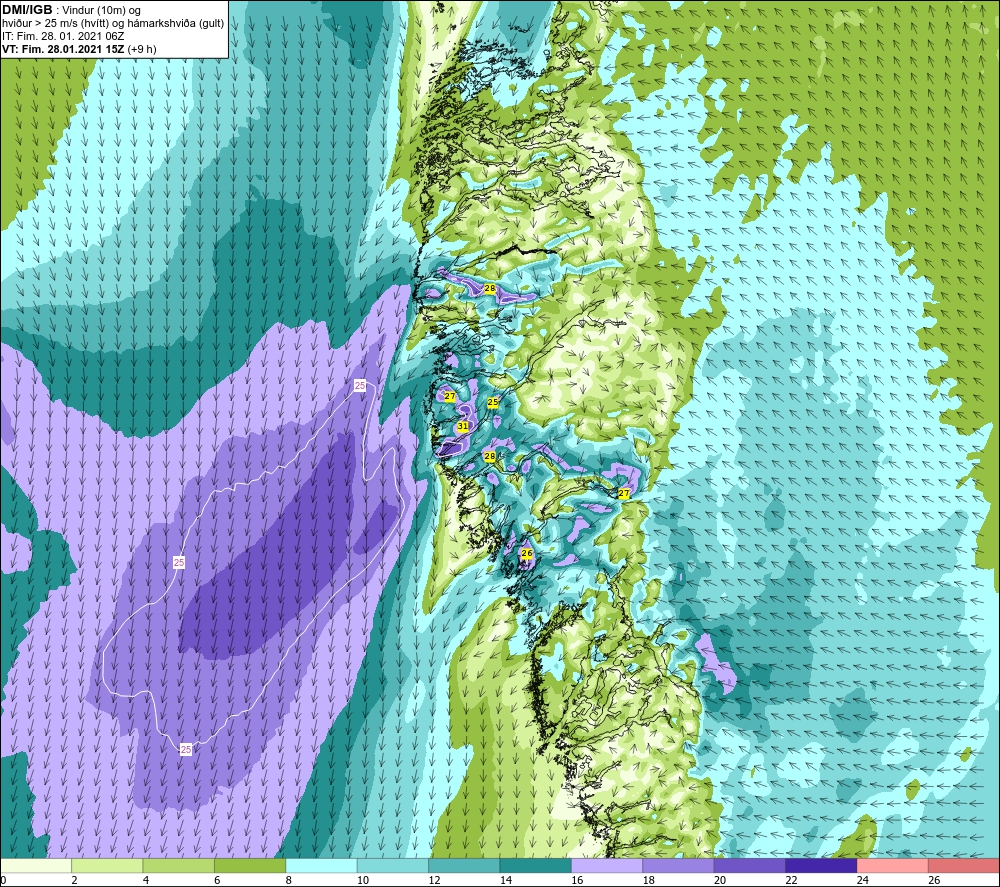Click the yellow 28 label below the 31
This screenshot has width=1000, height=887.
tap(490, 456)
